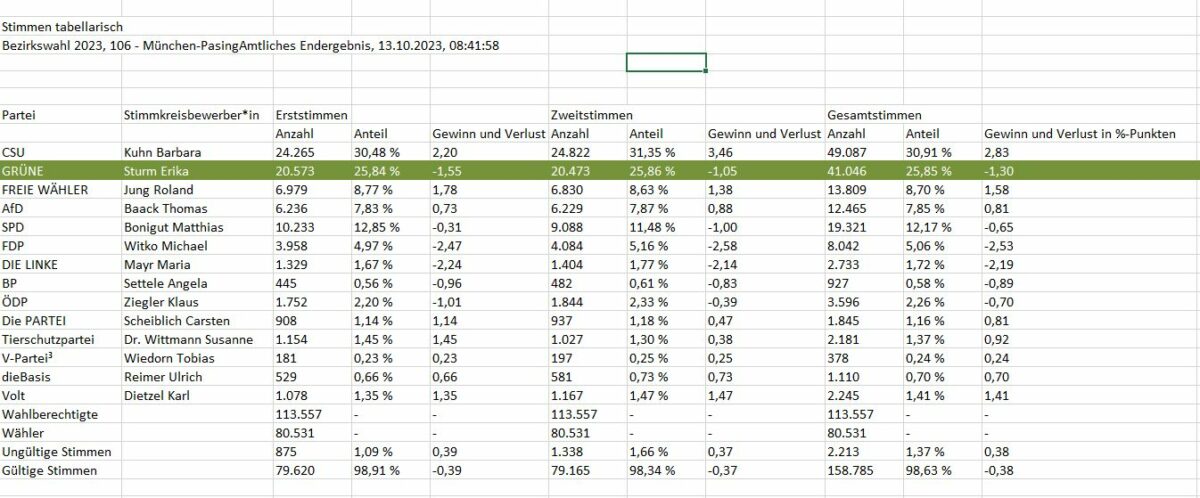Select the 'SPD' party cell

[13, 226]
